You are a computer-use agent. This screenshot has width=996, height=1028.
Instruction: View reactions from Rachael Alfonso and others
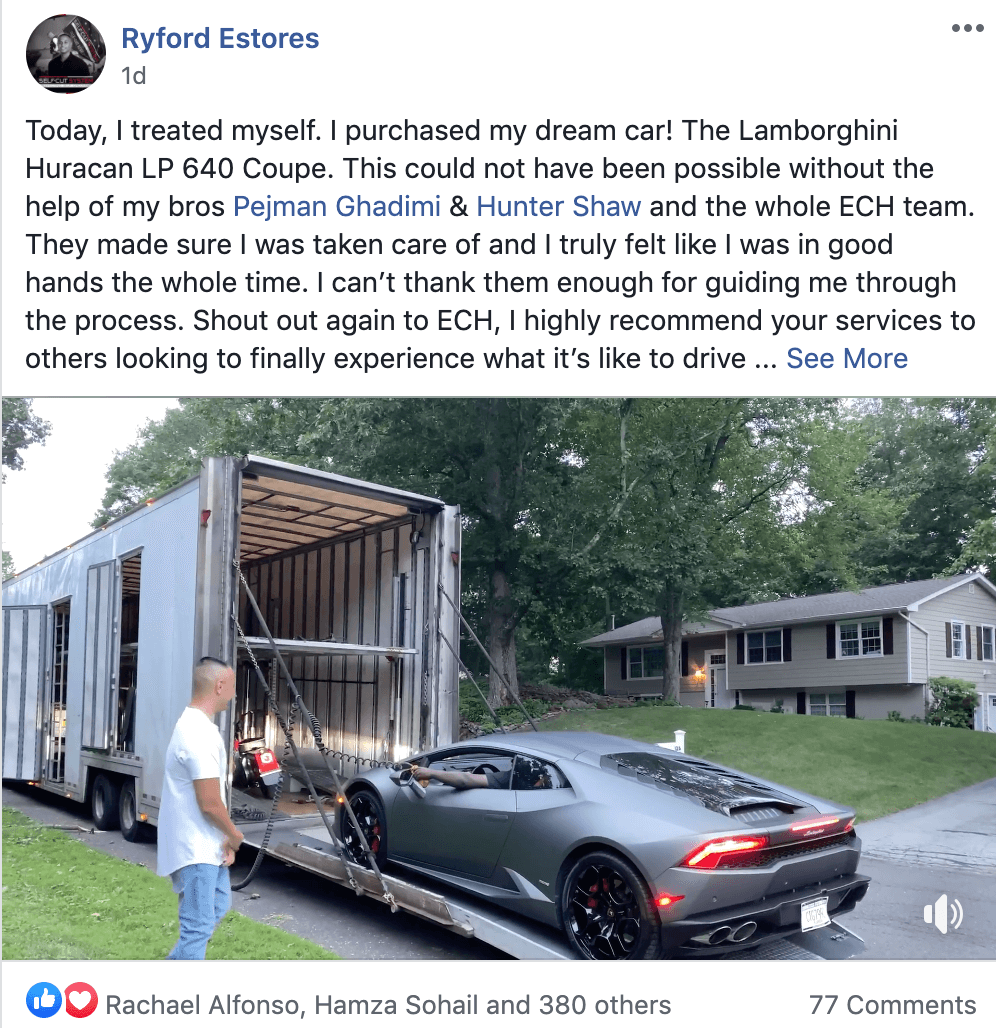point(388,1004)
